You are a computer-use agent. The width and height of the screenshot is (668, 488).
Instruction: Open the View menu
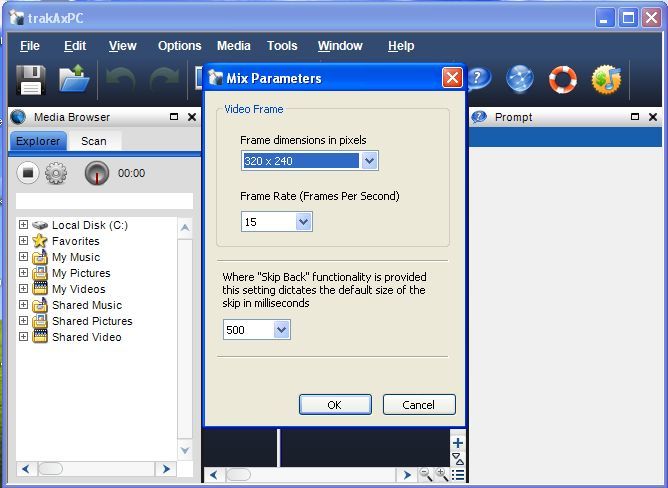123,46
